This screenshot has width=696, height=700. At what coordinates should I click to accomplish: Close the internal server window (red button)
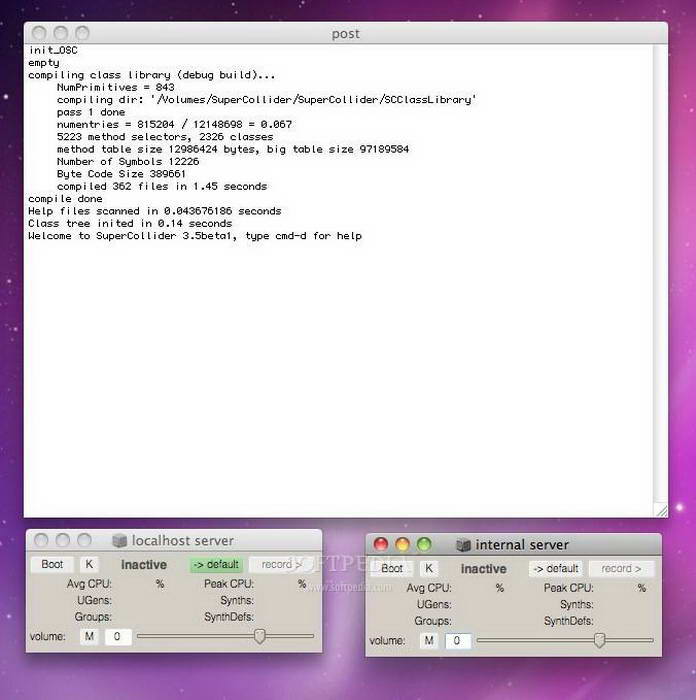381,544
